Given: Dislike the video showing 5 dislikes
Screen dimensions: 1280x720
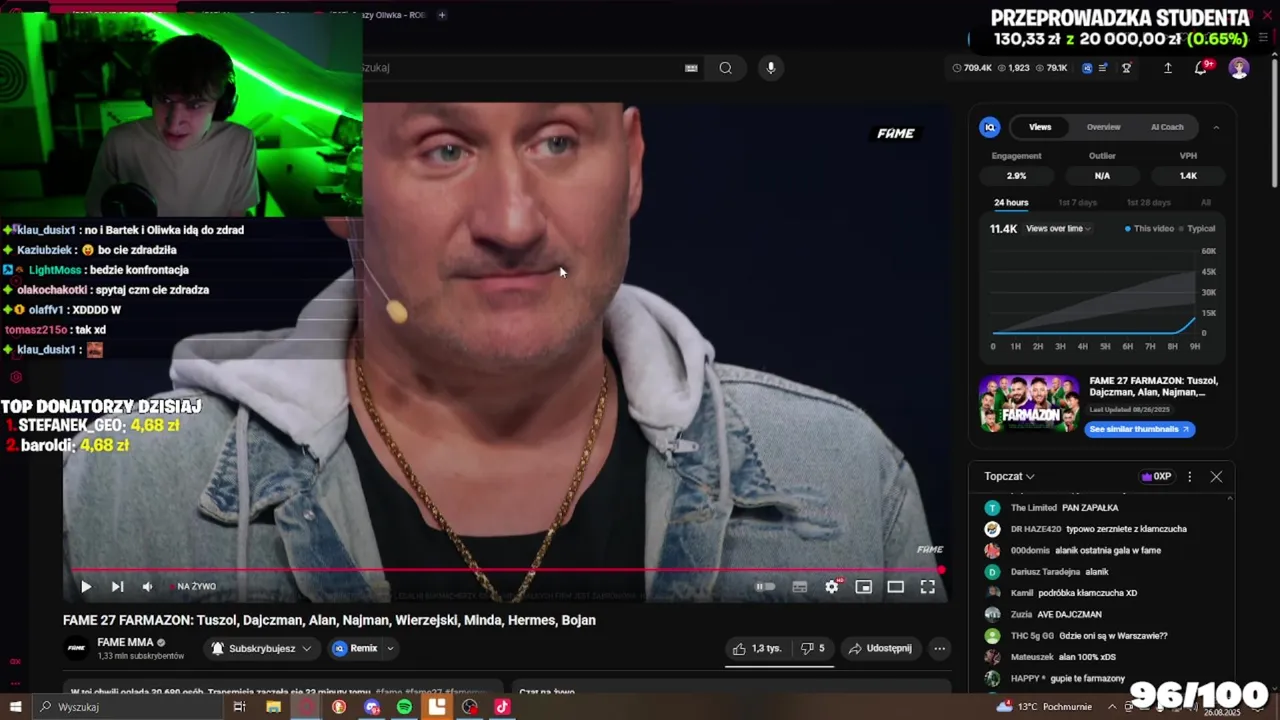Looking at the screenshot, I should pyautogui.click(x=812, y=648).
